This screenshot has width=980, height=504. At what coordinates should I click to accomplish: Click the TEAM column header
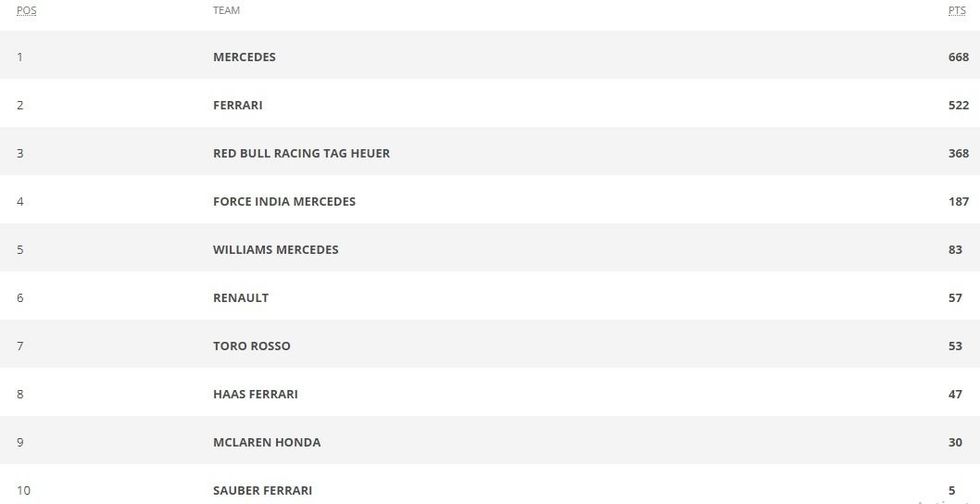[x=226, y=10]
